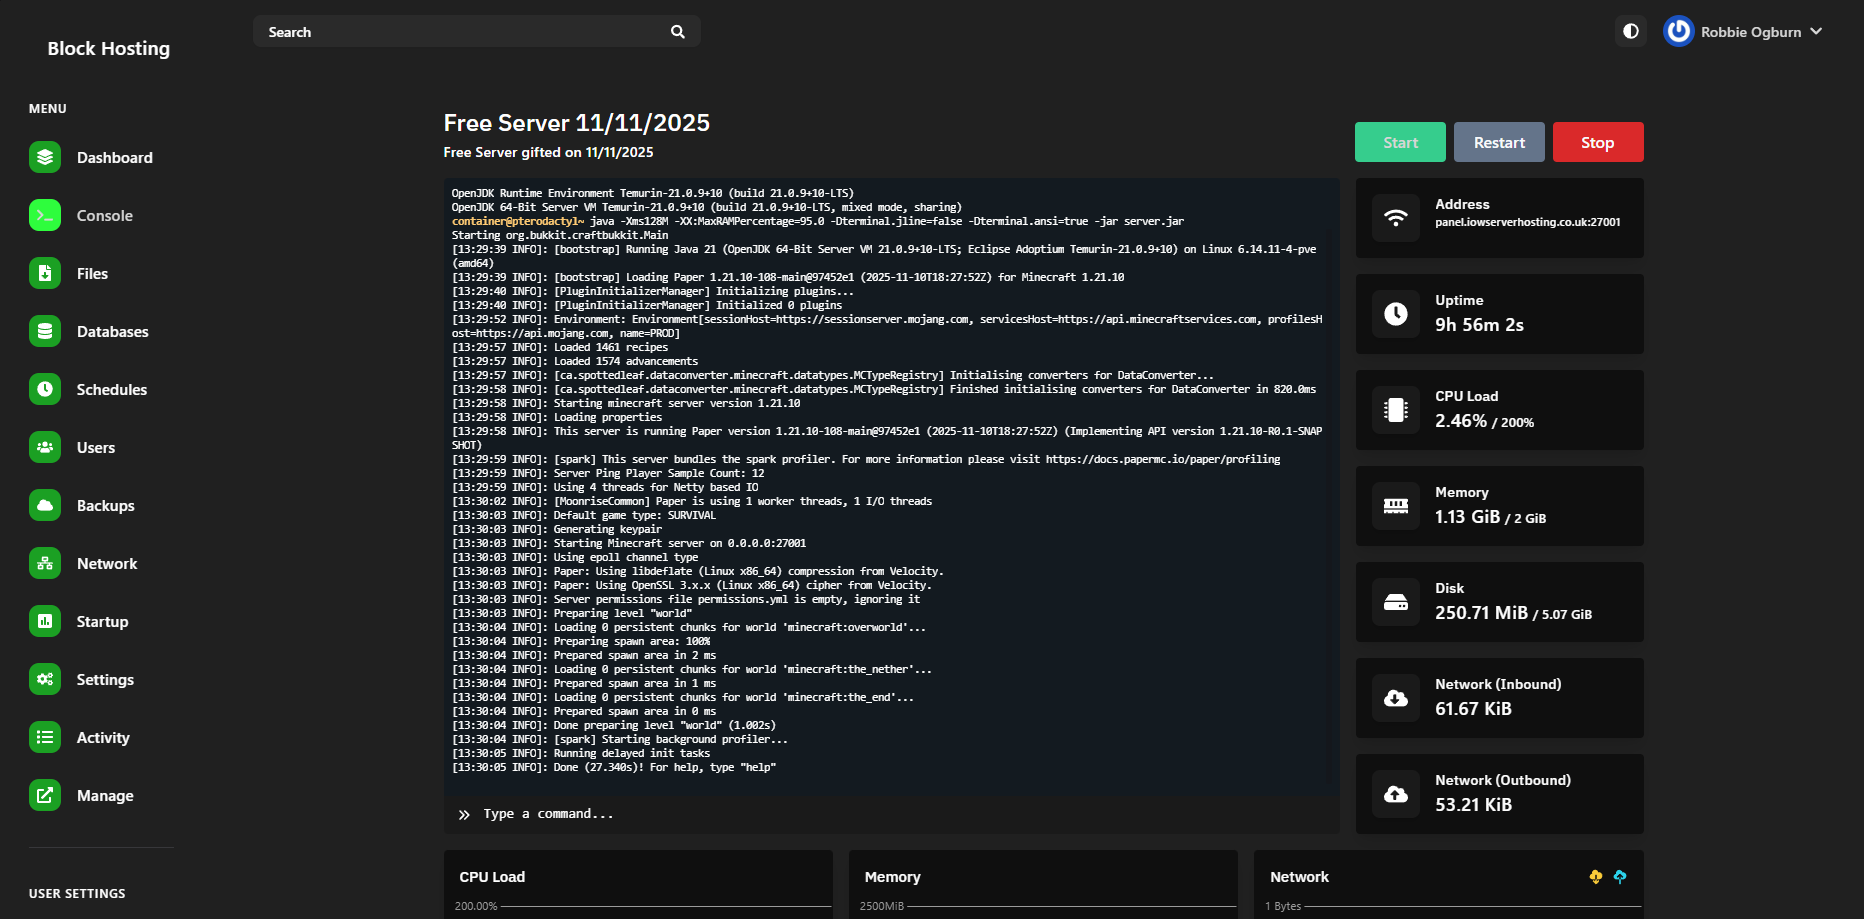The image size is (1864, 919).
Task: Click the Backups cloud icon
Action: (x=45, y=505)
